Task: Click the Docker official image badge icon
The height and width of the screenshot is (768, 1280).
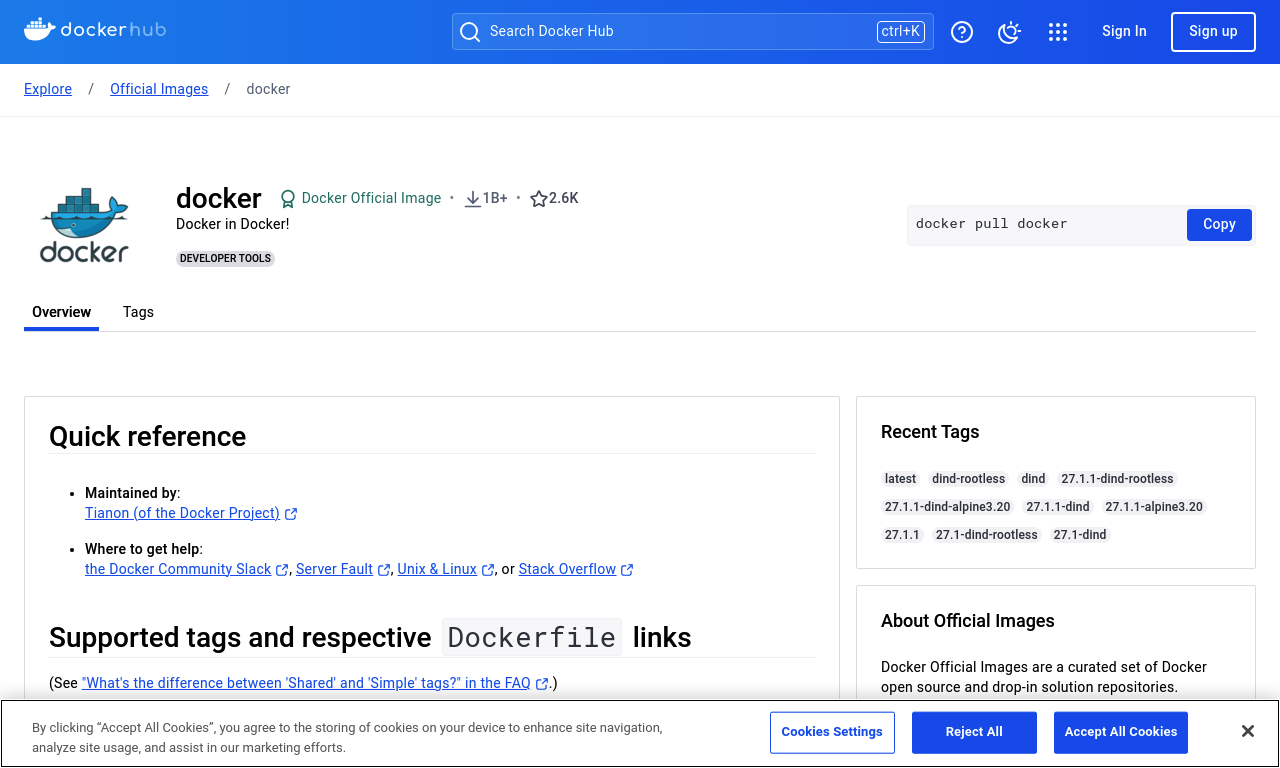Action: pyautogui.click(x=288, y=199)
